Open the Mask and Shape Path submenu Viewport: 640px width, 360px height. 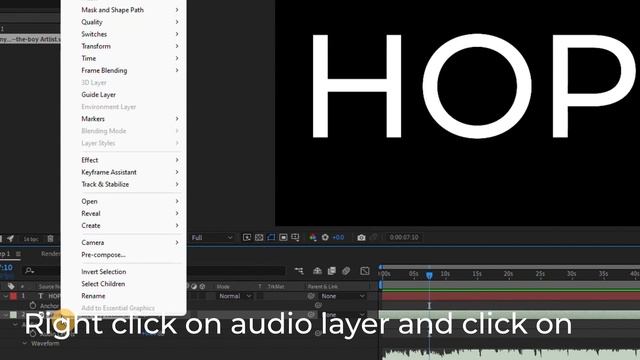tap(124, 10)
